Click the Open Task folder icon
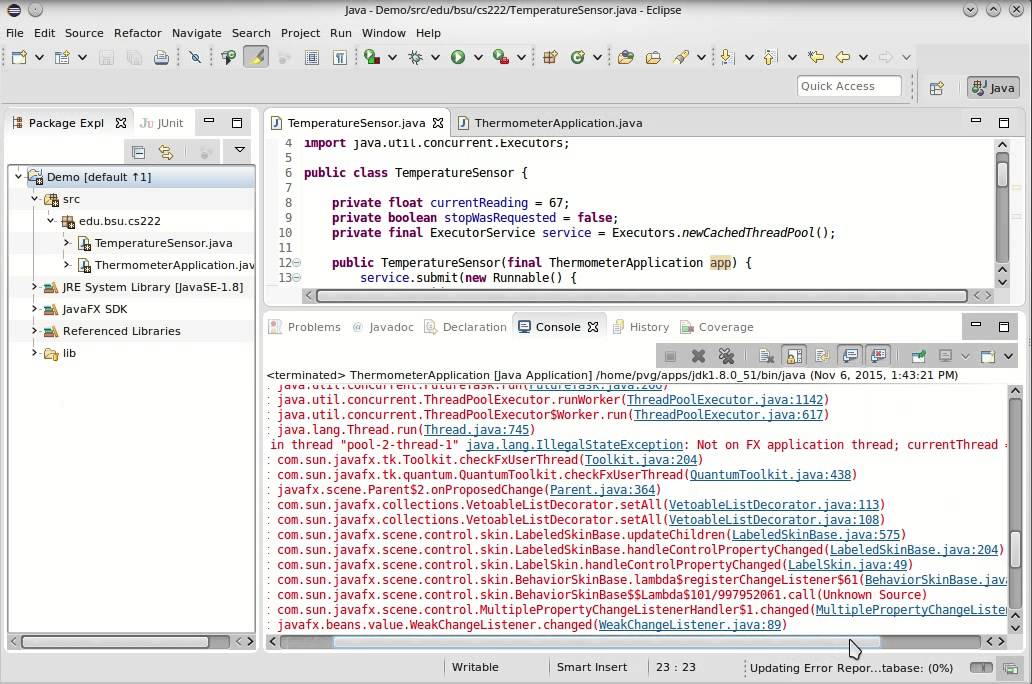This screenshot has width=1032, height=684. [653, 57]
